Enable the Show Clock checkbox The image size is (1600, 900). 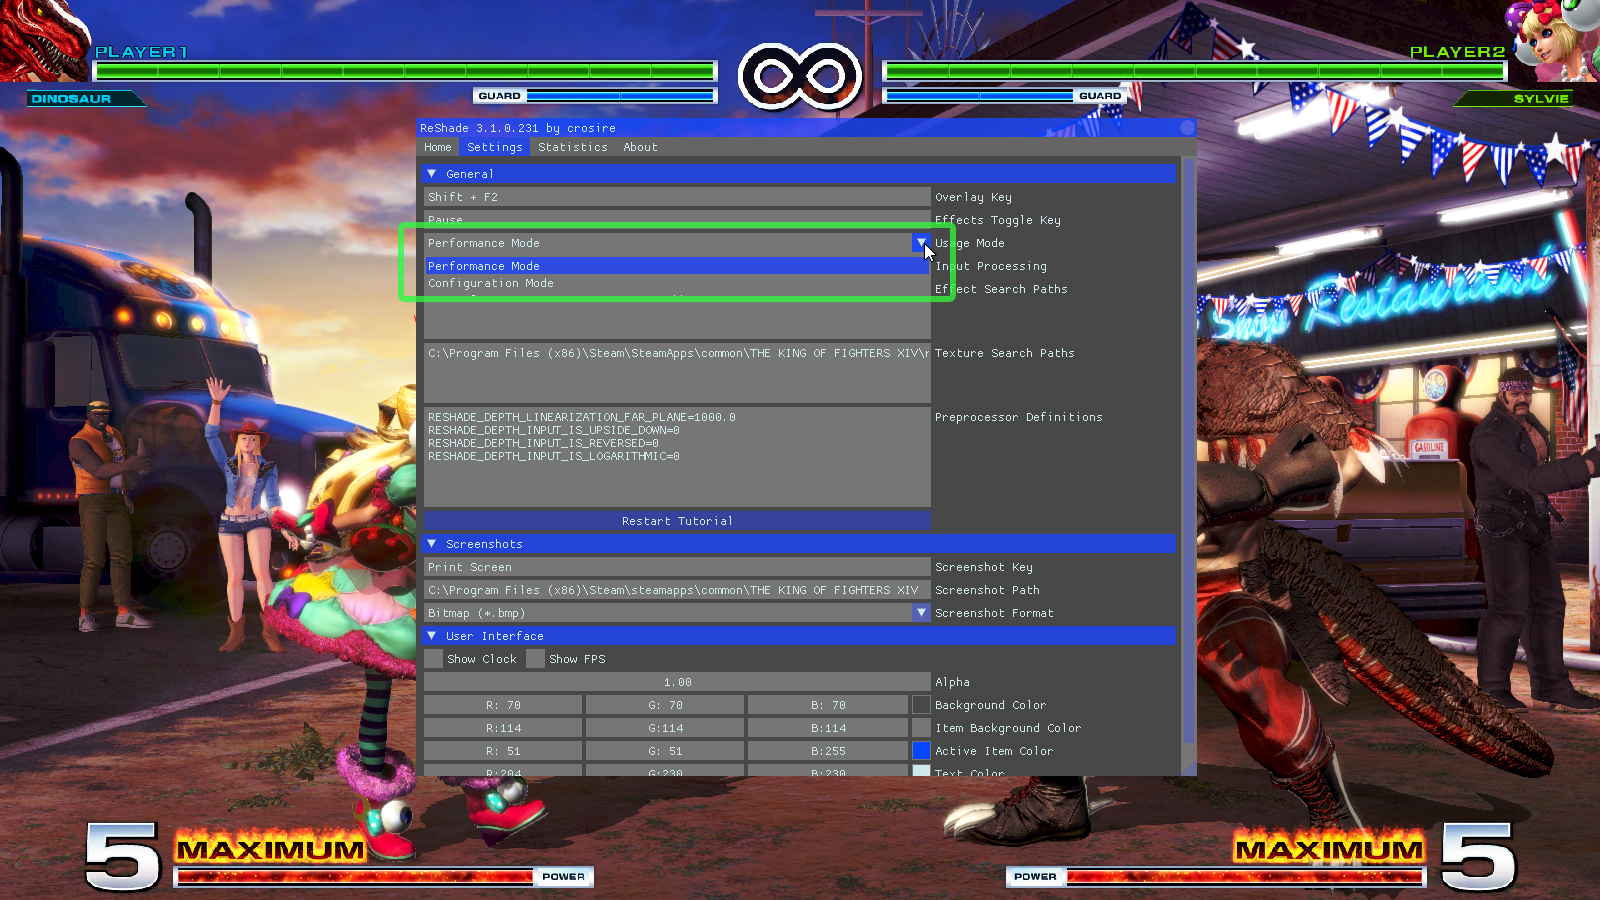433,659
